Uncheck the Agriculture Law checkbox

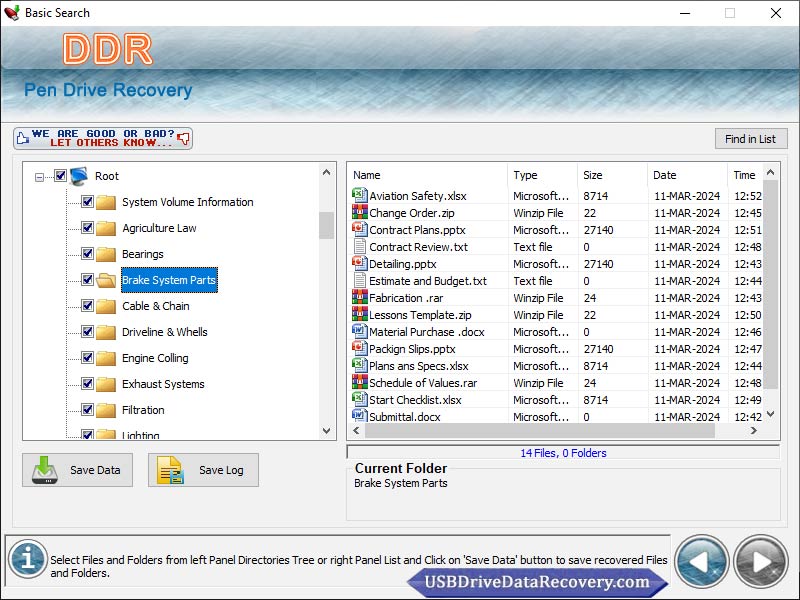(87, 228)
